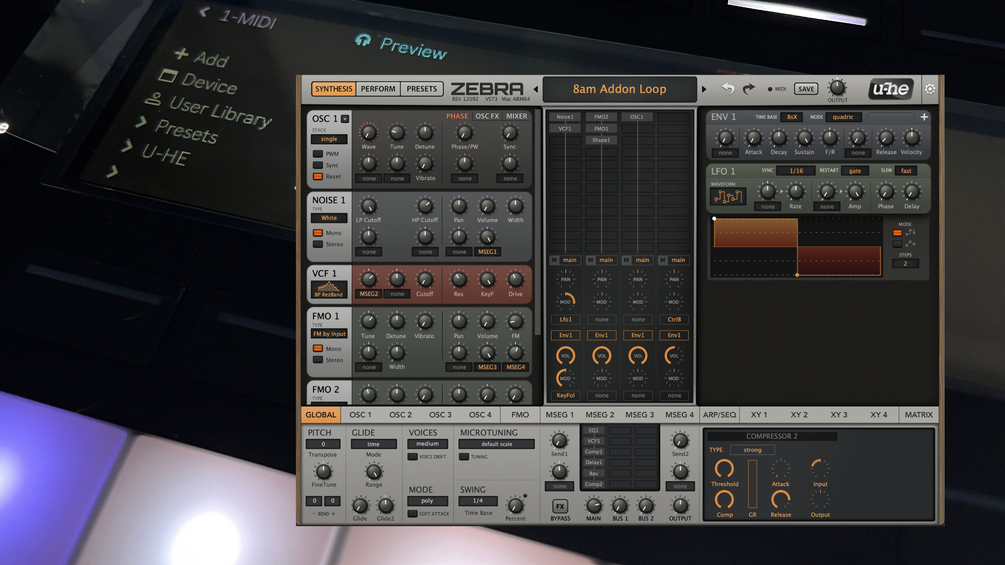The width and height of the screenshot is (1005, 565).
Task: Enable Soft Attack switch
Action: tap(413, 514)
